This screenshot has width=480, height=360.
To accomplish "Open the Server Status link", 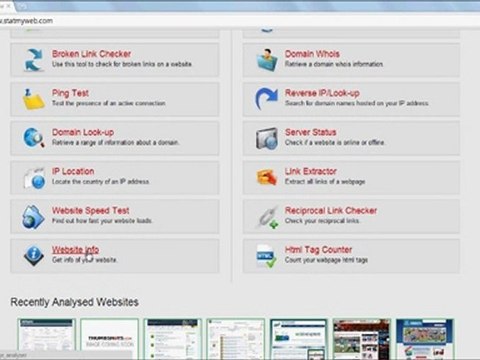I will pyautogui.click(x=311, y=132).
